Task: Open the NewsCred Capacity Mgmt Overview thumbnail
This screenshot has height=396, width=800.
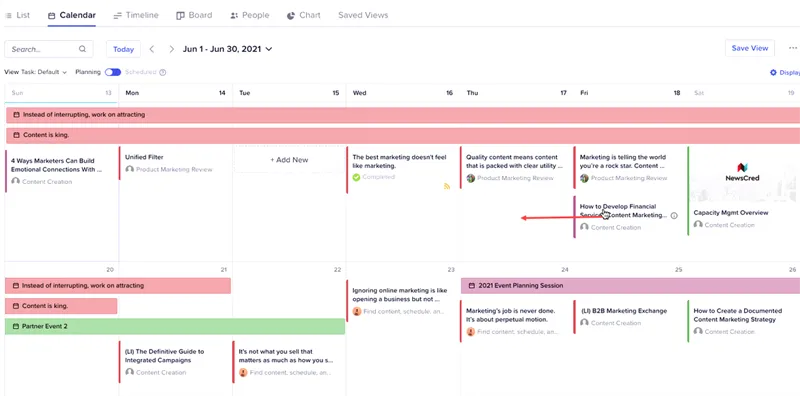Action: pyautogui.click(x=742, y=175)
